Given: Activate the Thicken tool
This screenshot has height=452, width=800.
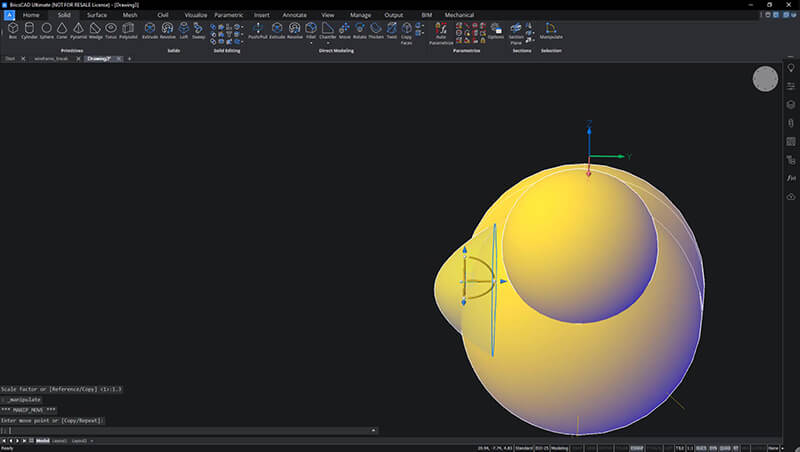Looking at the screenshot, I should pos(376,30).
